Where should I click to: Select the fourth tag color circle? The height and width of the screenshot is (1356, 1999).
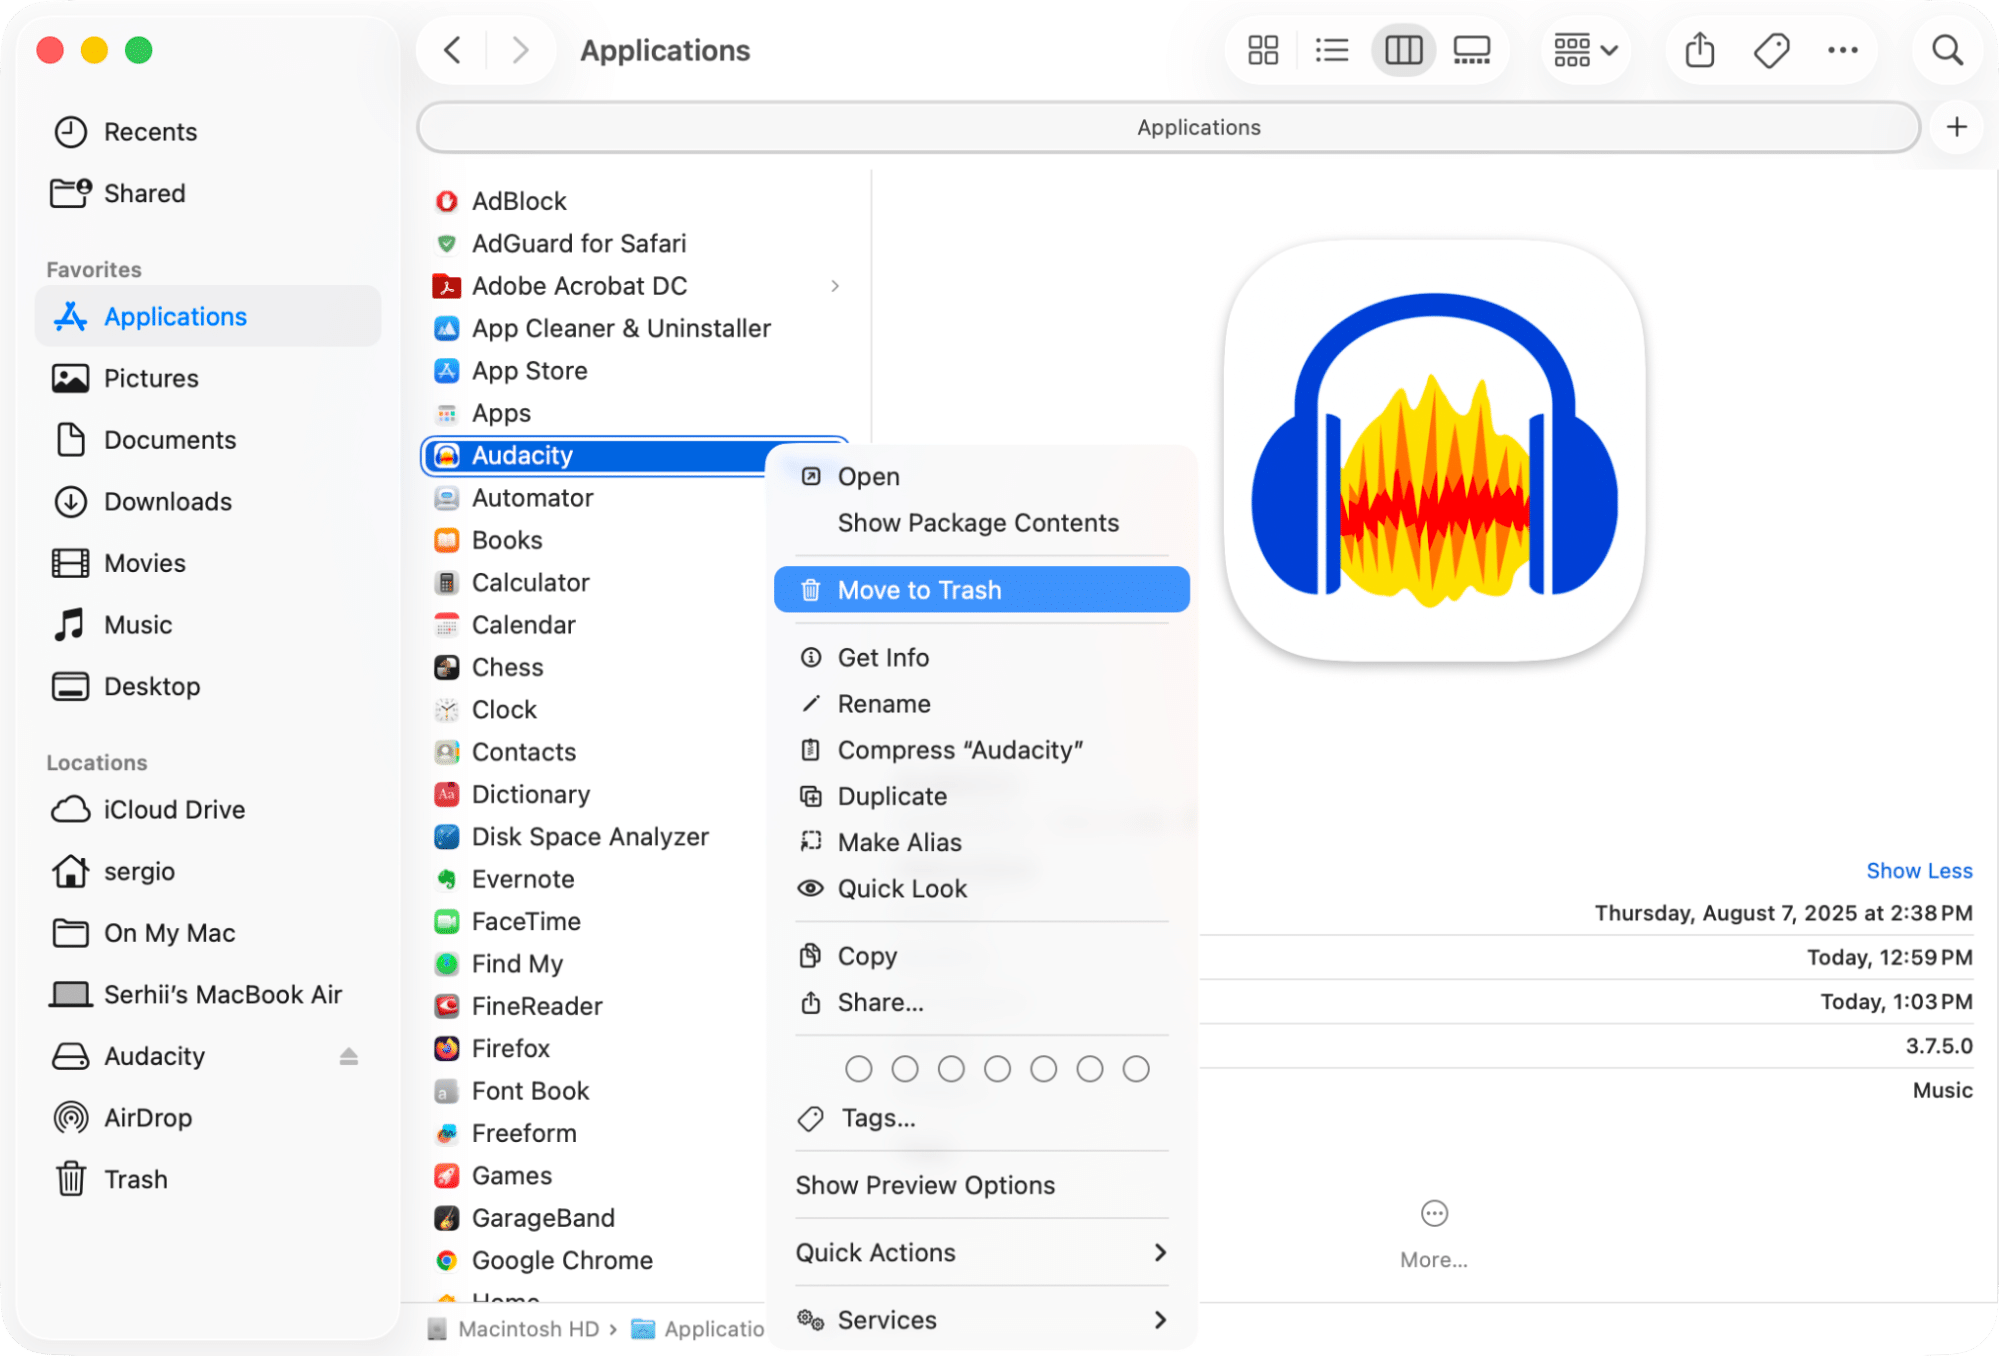[997, 1069]
